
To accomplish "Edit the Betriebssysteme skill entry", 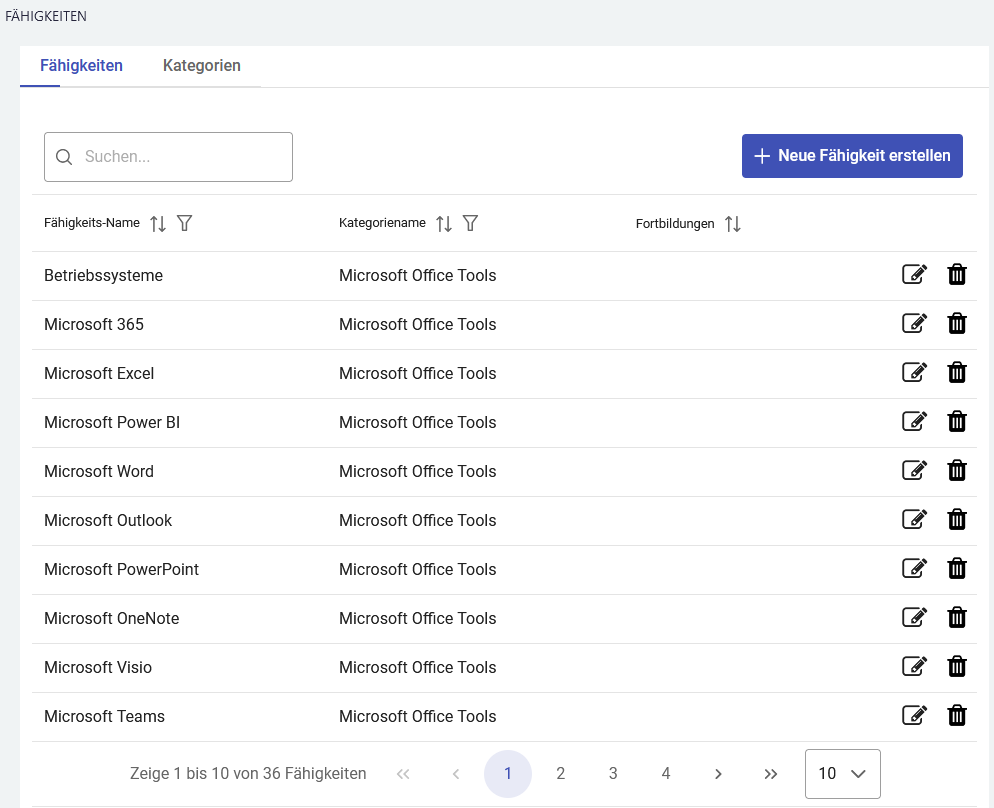I will click(x=914, y=275).
